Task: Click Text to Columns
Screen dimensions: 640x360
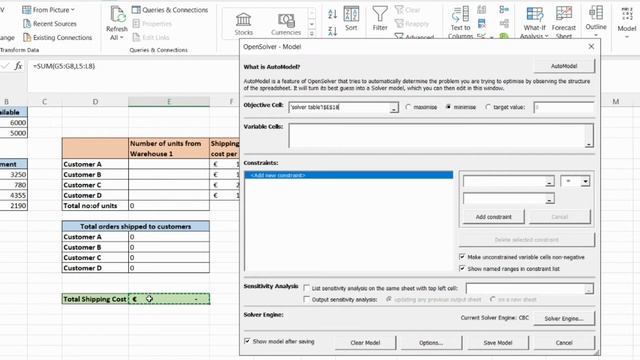Action: pyautogui.click(x=460, y=22)
